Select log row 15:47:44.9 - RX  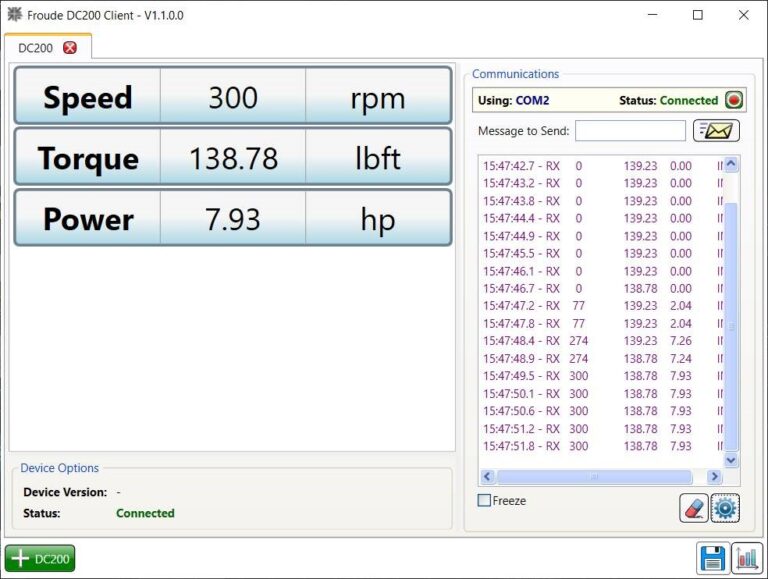coord(601,236)
